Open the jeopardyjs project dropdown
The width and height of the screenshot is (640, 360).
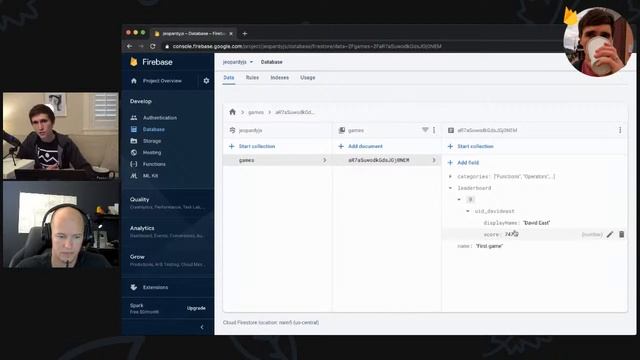pos(238,62)
